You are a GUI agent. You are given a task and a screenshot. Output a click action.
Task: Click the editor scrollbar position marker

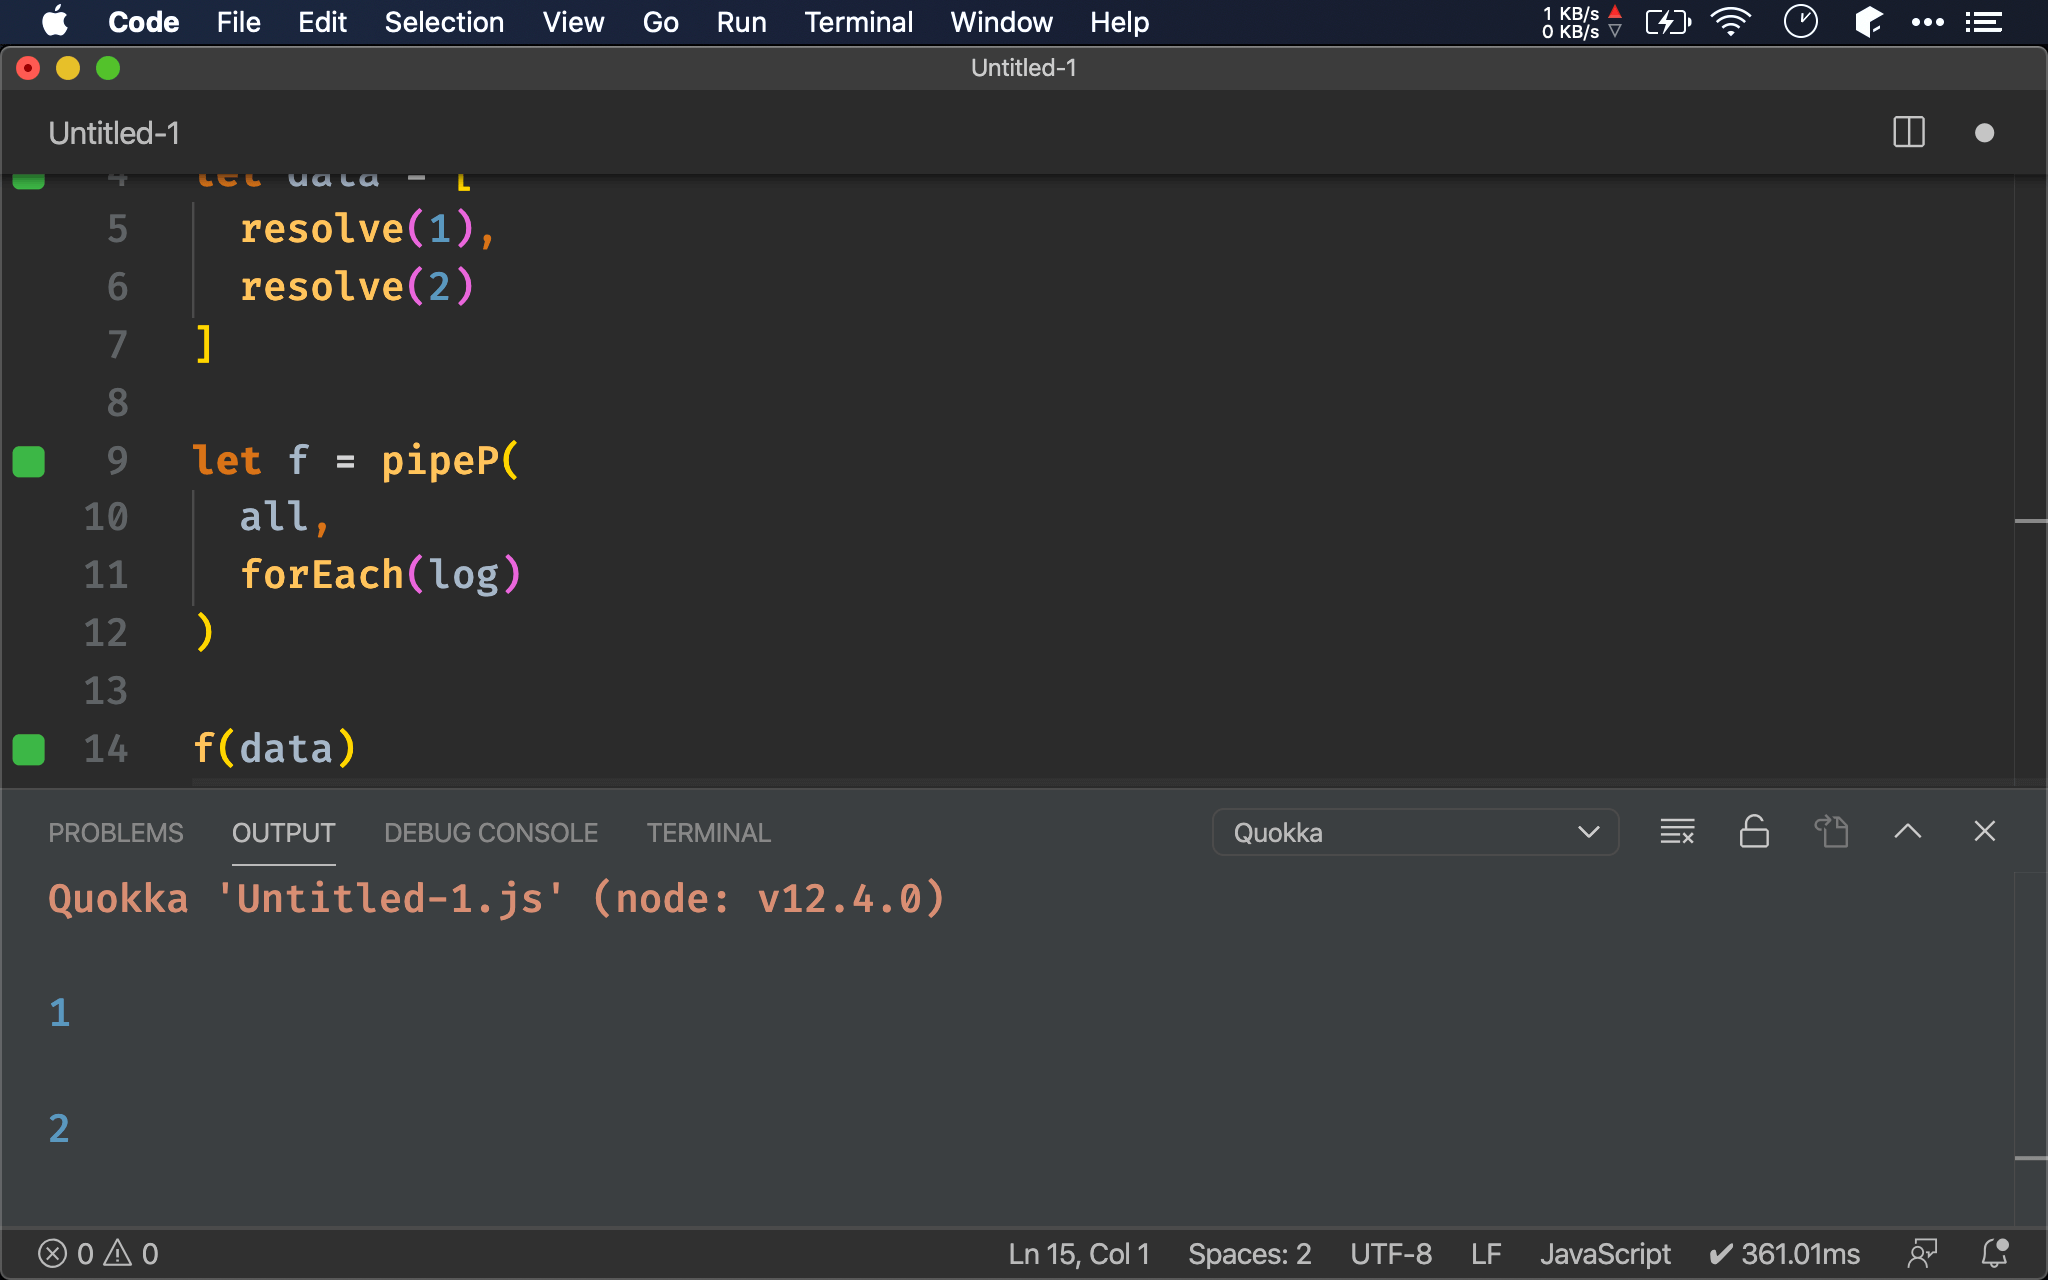tap(2030, 521)
